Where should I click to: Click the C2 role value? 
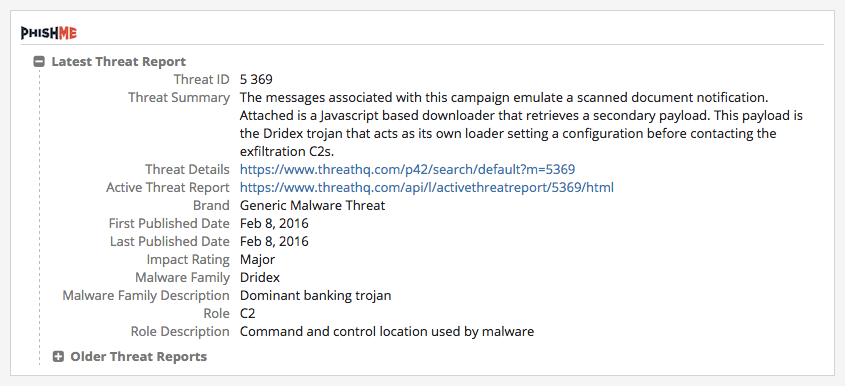click(247, 313)
